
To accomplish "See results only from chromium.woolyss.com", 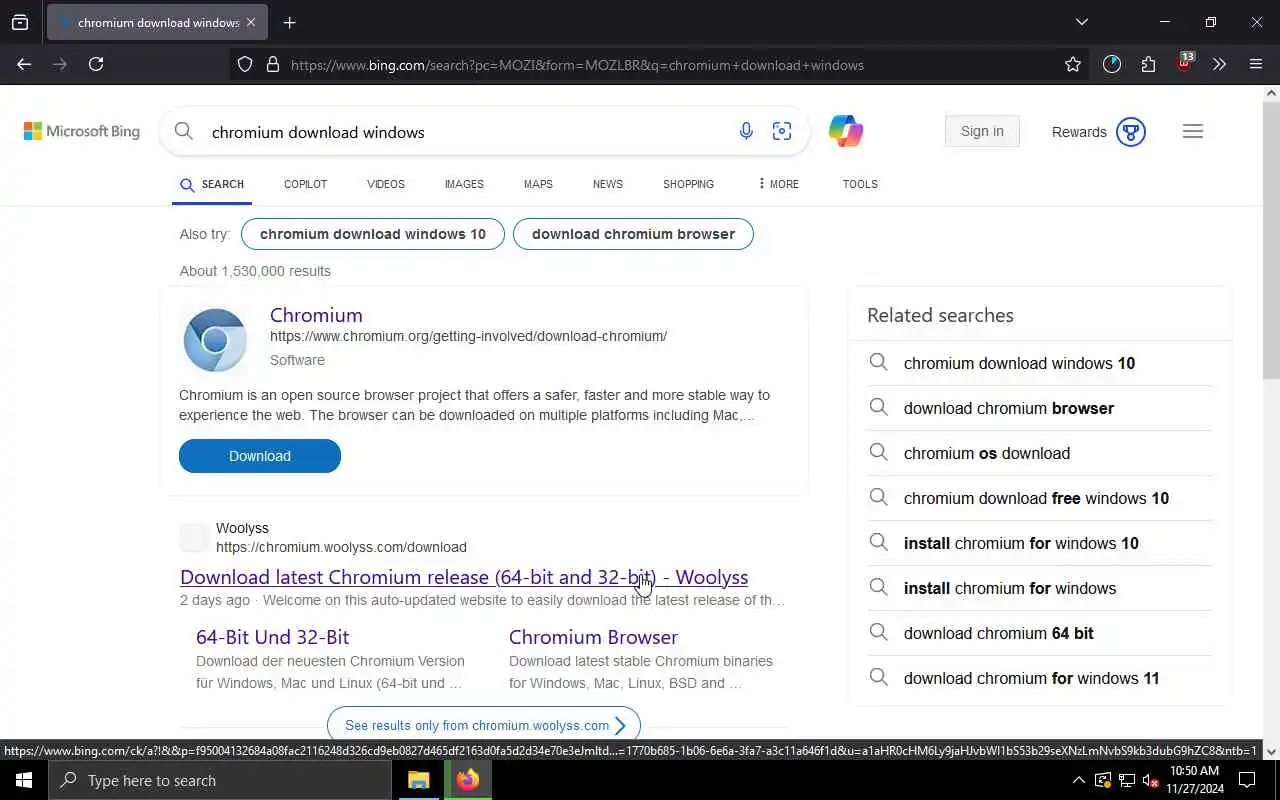I will coord(484,725).
